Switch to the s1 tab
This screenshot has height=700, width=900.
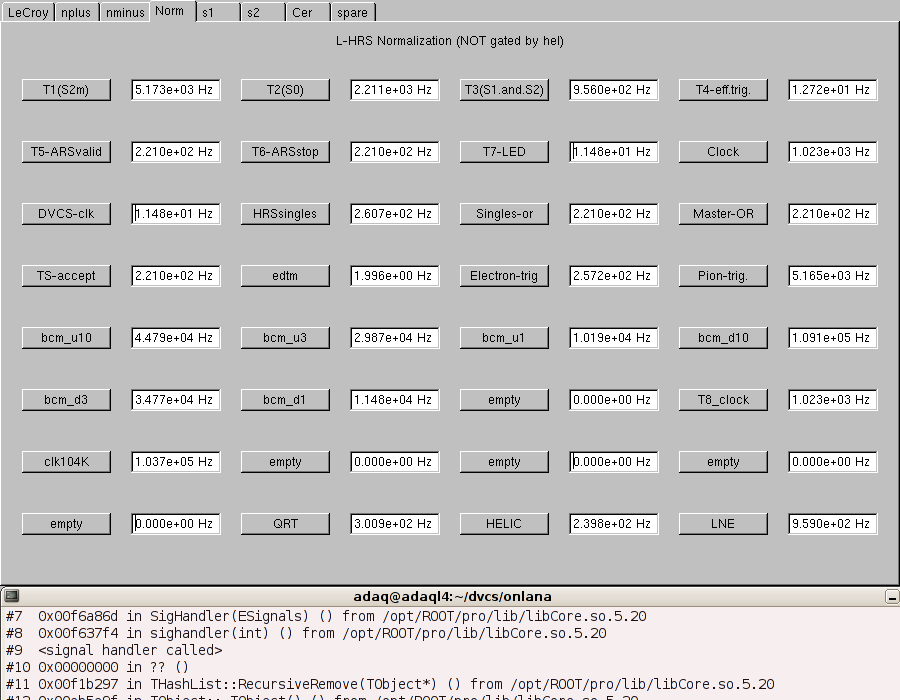218,12
